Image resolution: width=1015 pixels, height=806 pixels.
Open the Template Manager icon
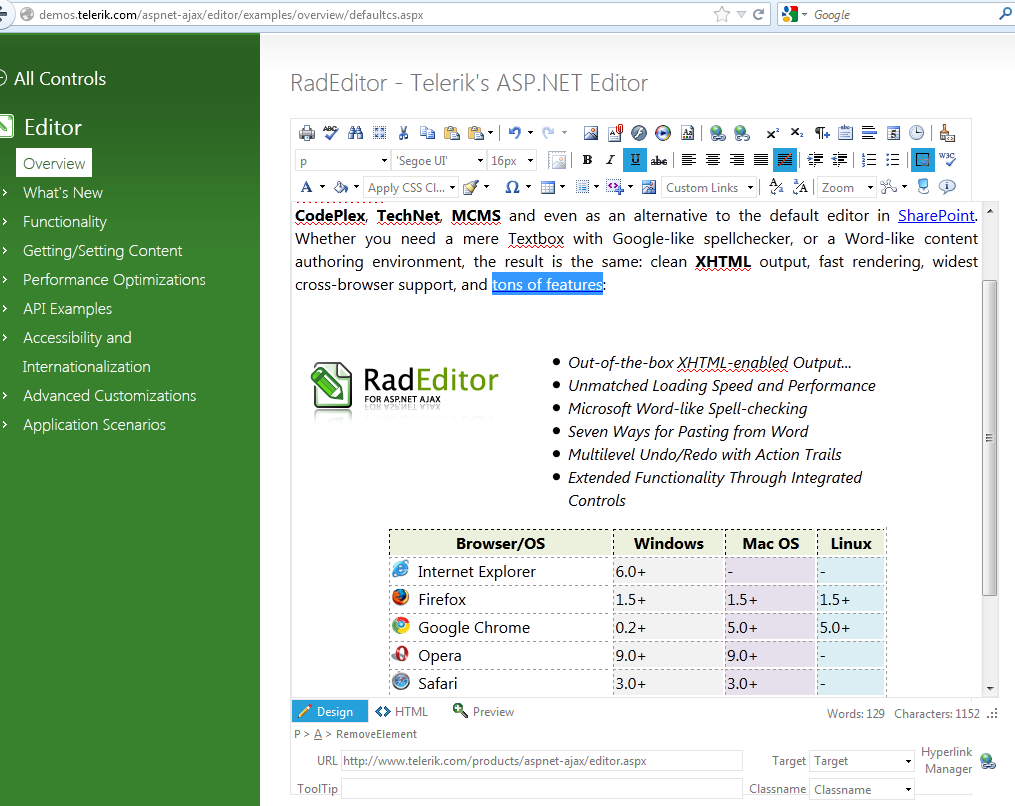[x=687, y=133]
